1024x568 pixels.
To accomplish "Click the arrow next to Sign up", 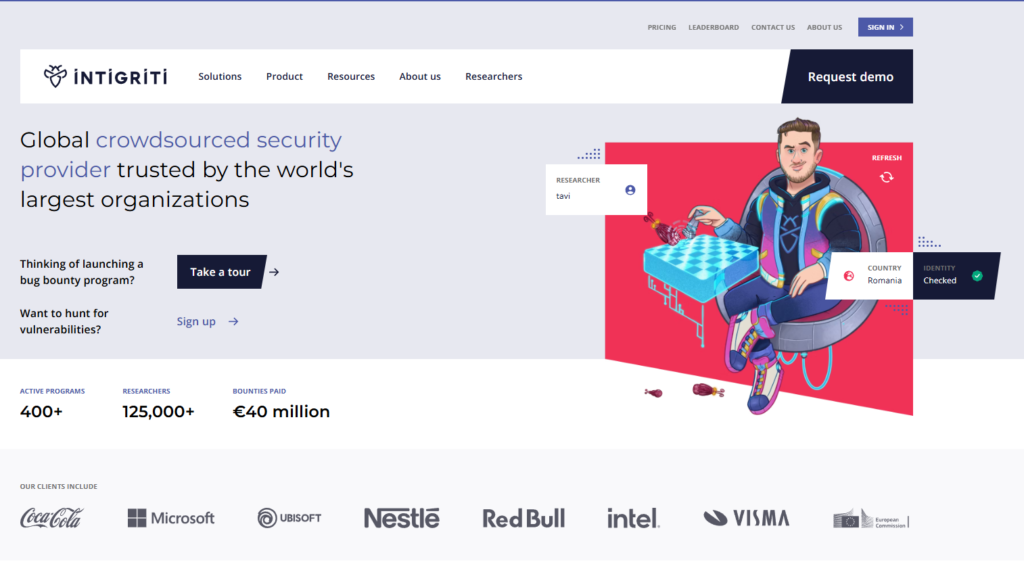I will point(233,321).
